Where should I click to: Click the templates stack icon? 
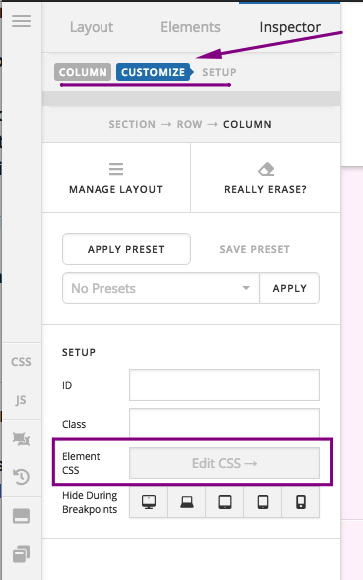click(x=21, y=554)
